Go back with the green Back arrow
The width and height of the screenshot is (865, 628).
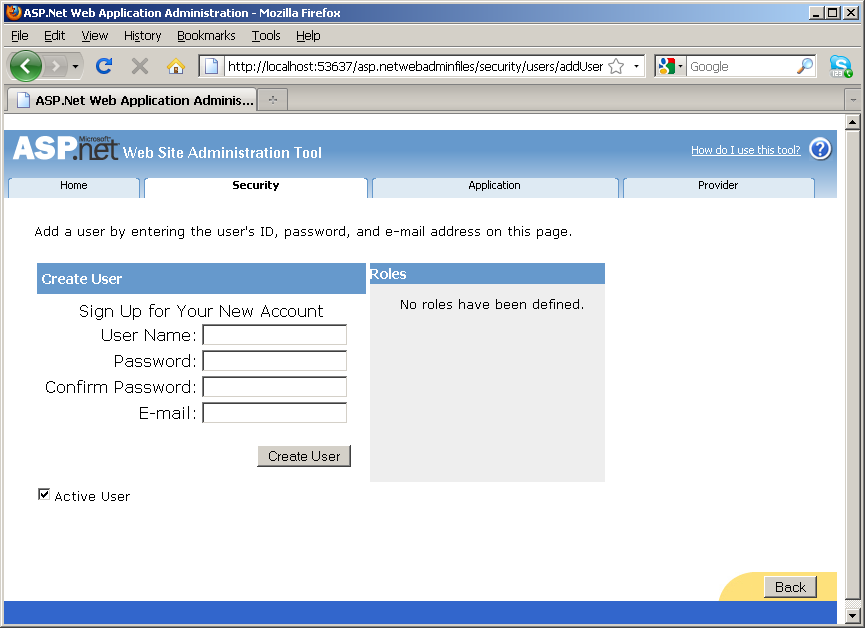(25, 66)
